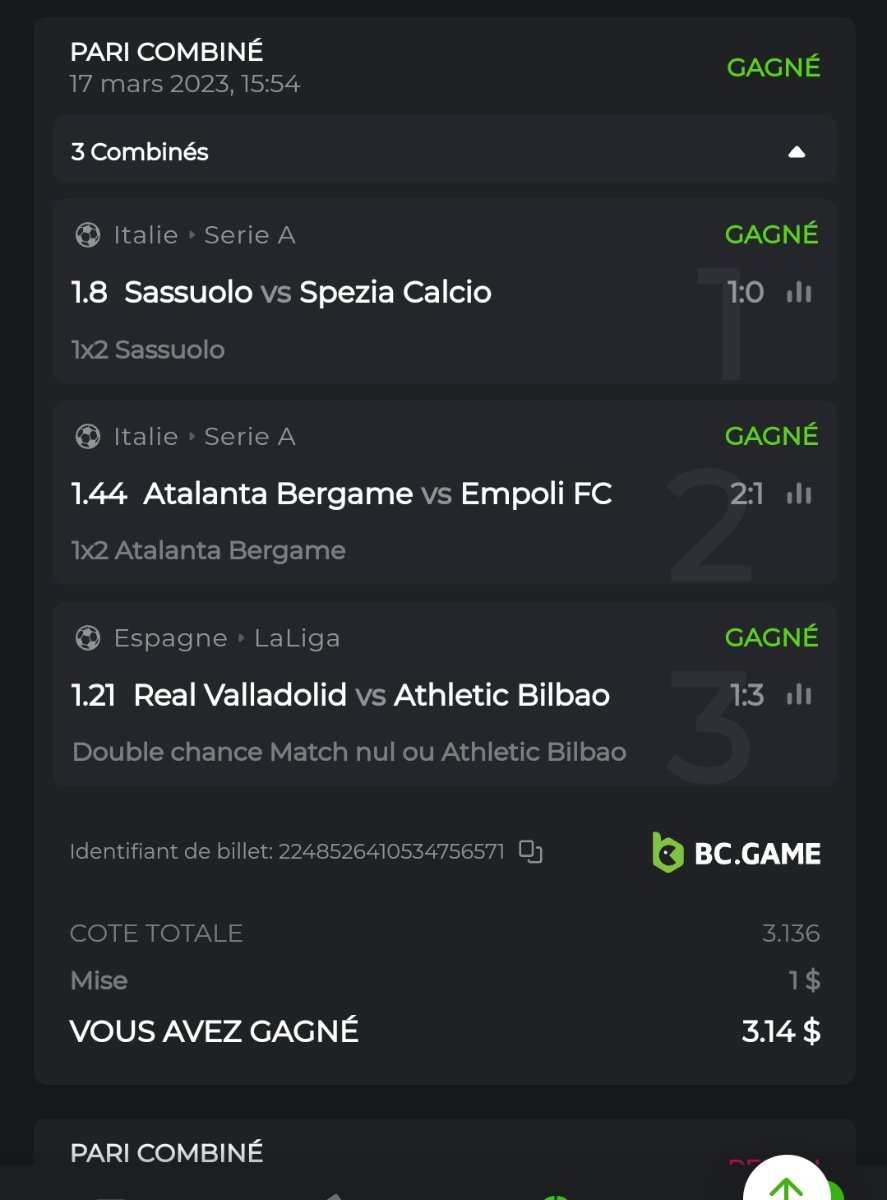Image resolution: width=887 pixels, height=1200 pixels.
Task: Select the Serie A league on first bet
Action: (249, 235)
